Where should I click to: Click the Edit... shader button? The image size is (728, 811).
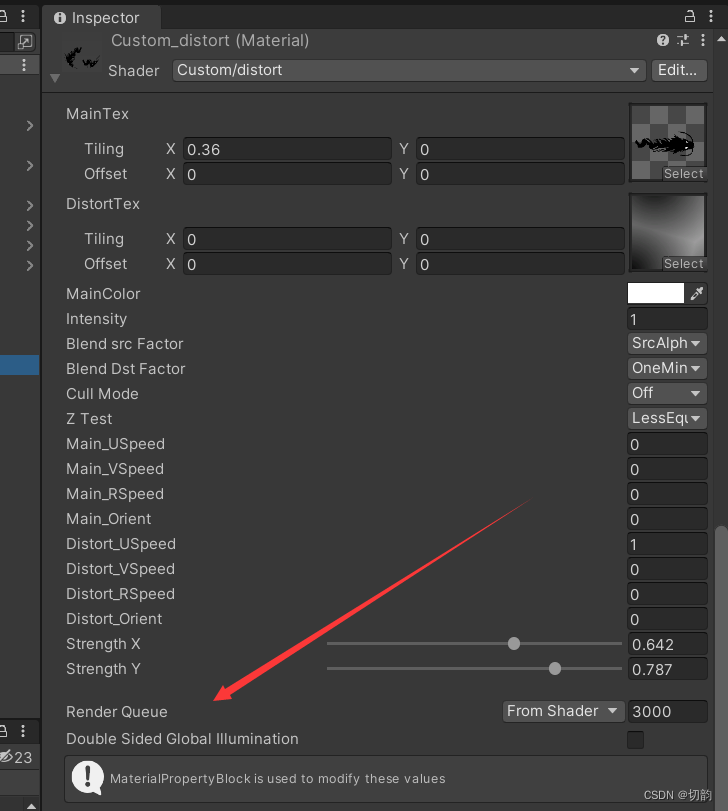679,70
